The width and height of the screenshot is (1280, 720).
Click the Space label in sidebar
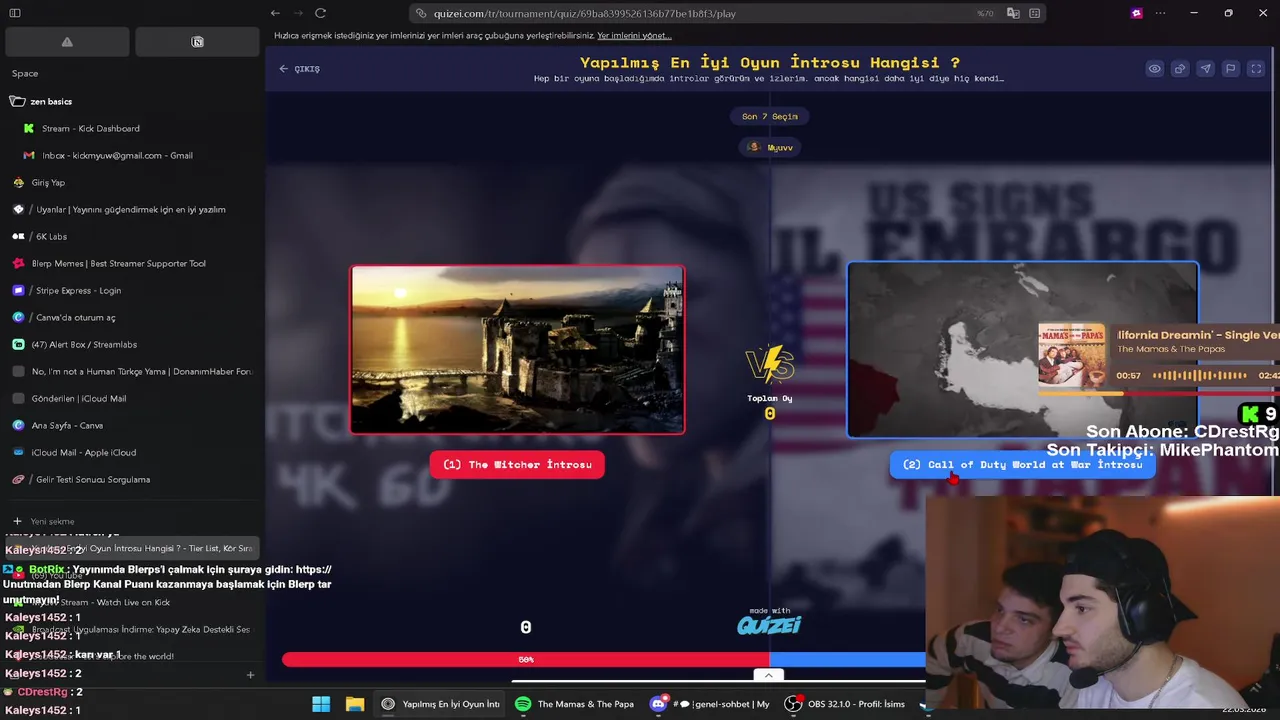pyautogui.click(x=25, y=73)
